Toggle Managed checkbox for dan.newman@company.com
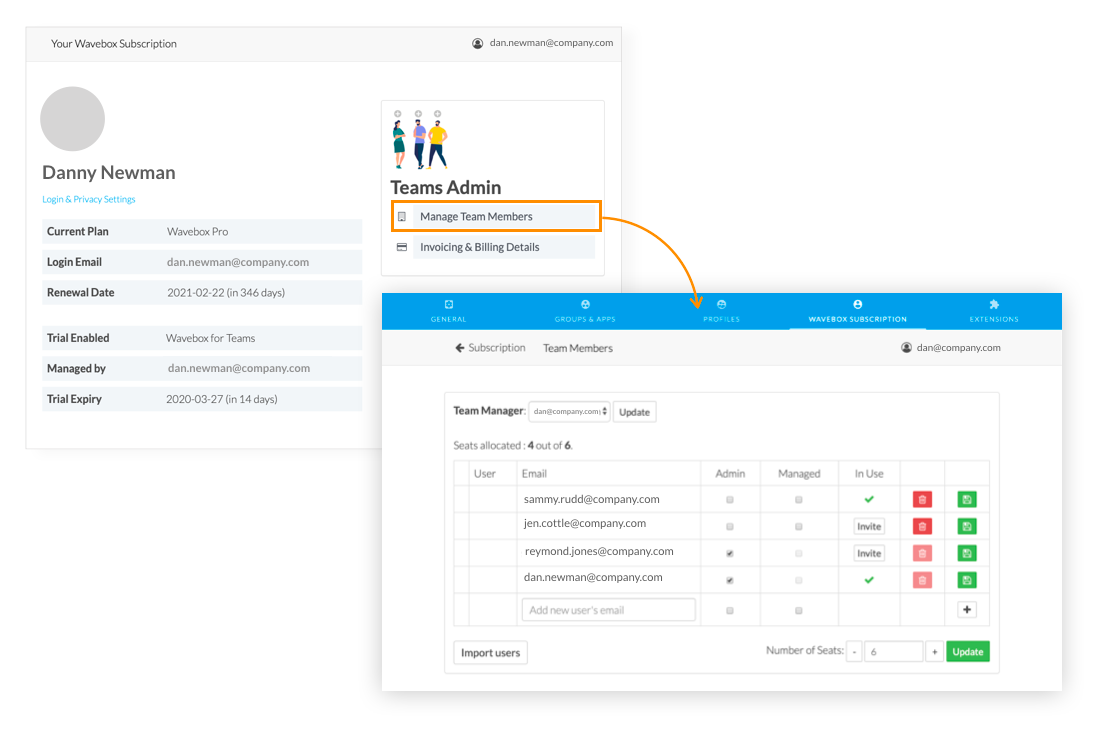1102x735 pixels. point(798,580)
